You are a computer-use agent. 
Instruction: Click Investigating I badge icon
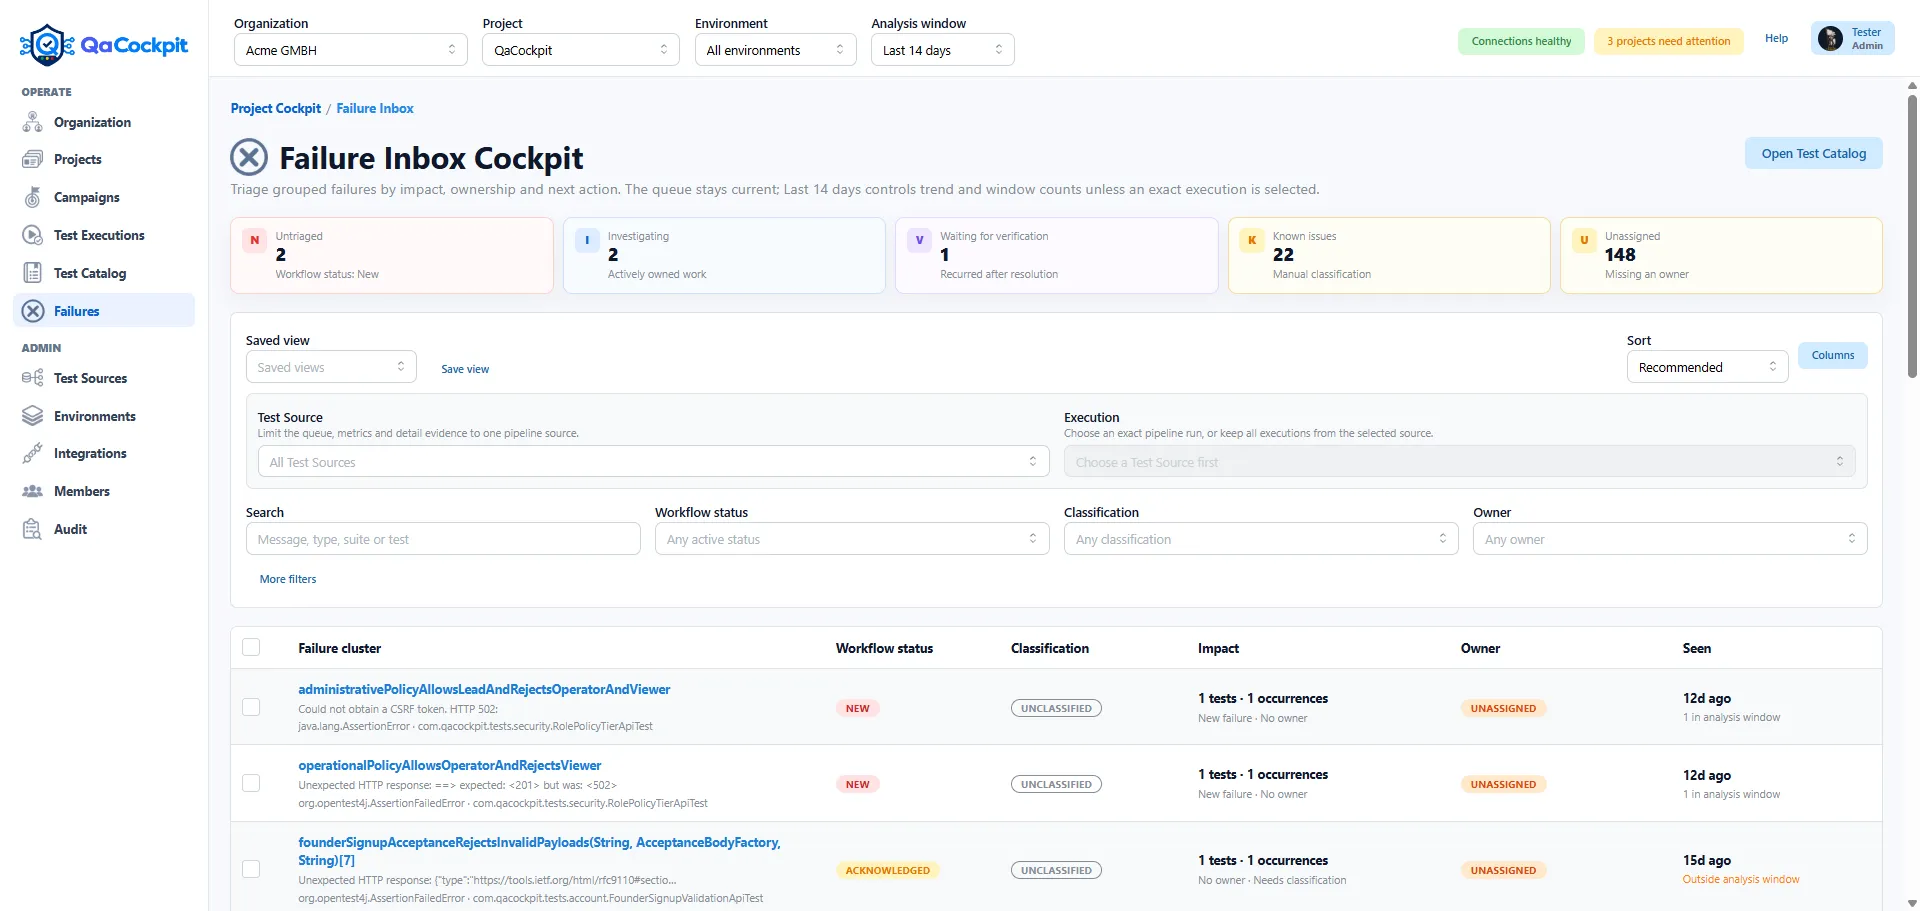pos(587,240)
